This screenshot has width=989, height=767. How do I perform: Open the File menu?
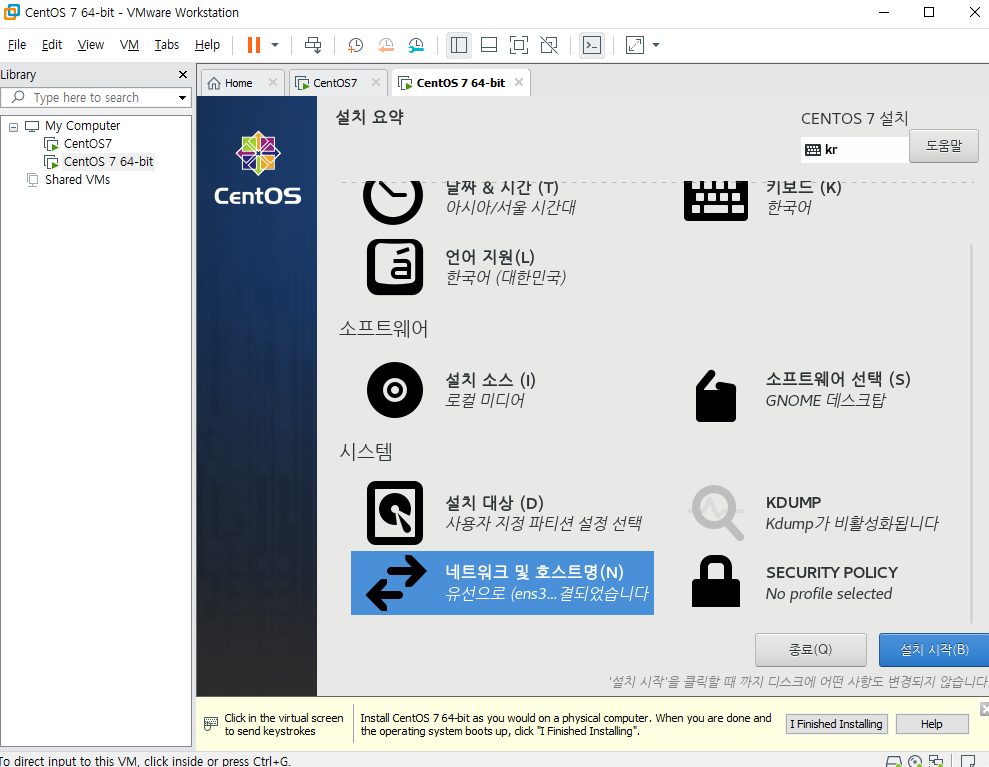17,45
